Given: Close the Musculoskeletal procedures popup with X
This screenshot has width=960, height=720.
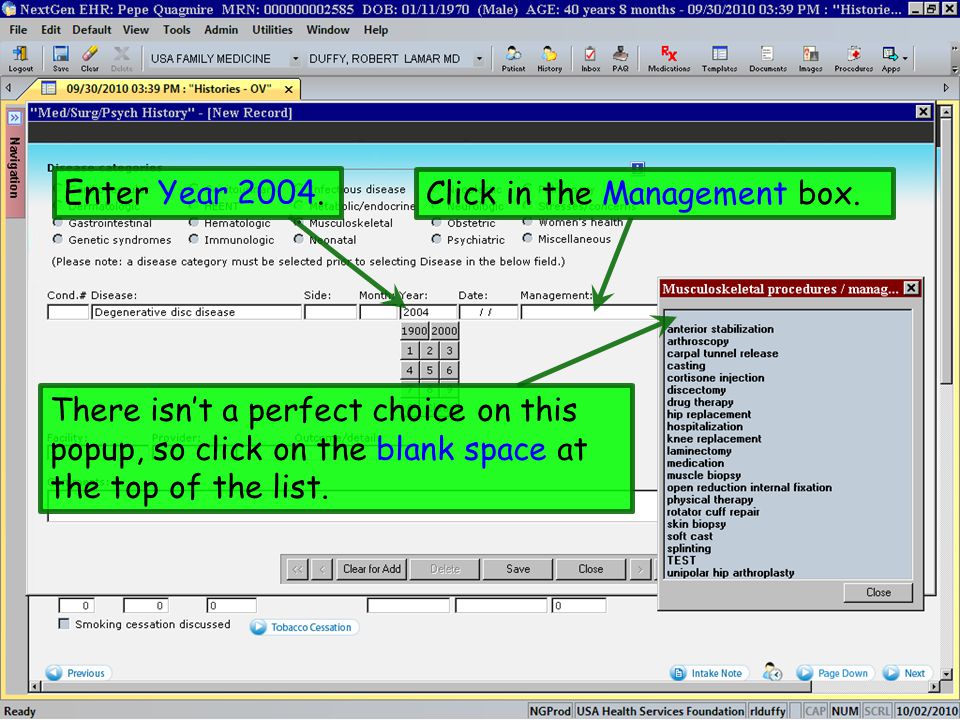Looking at the screenshot, I should tap(911, 288).
